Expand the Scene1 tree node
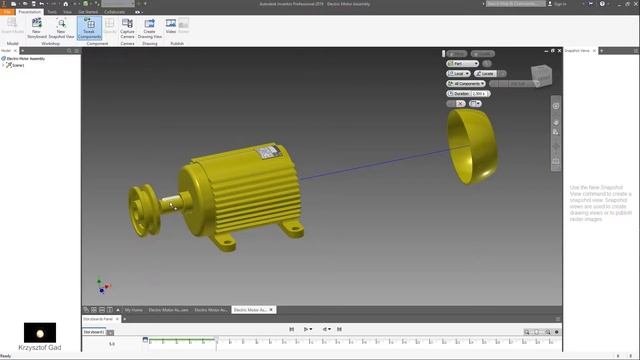Viewport: 640px width, 360px height. pos(3,65)
